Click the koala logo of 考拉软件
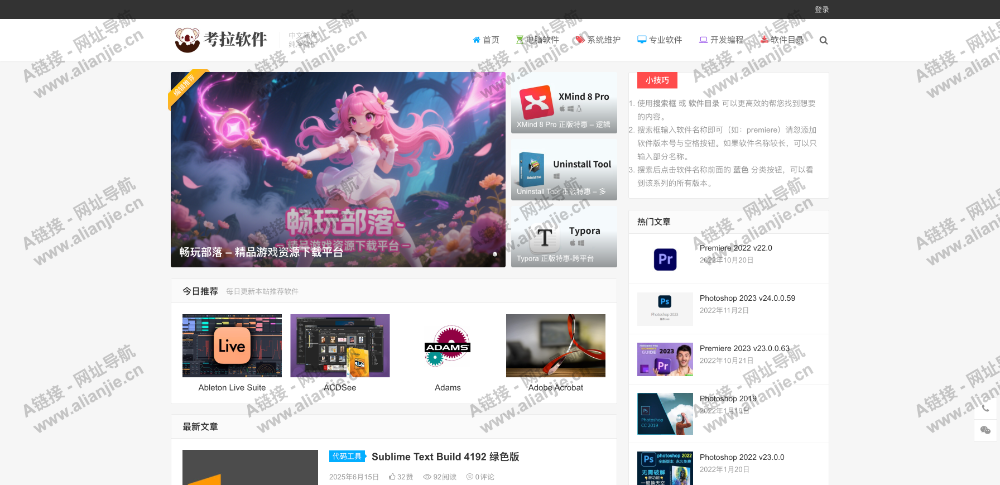This screenshot has width=1000, height=485. [188, 40]
